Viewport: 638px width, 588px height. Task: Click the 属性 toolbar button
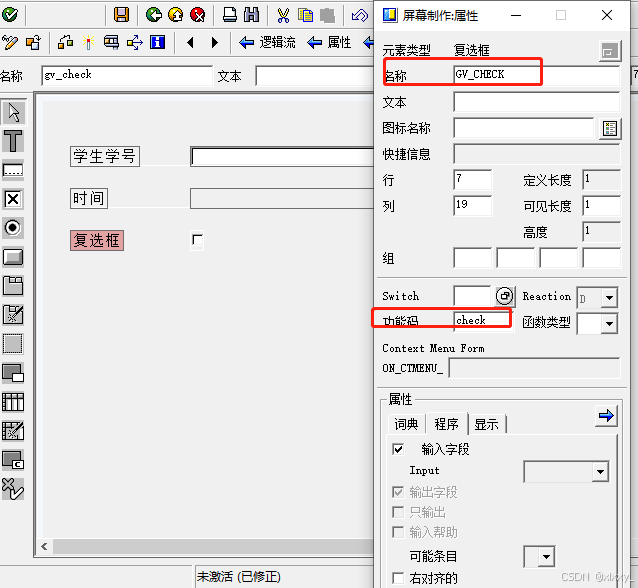pyautogui.click(x=329, y=42)
